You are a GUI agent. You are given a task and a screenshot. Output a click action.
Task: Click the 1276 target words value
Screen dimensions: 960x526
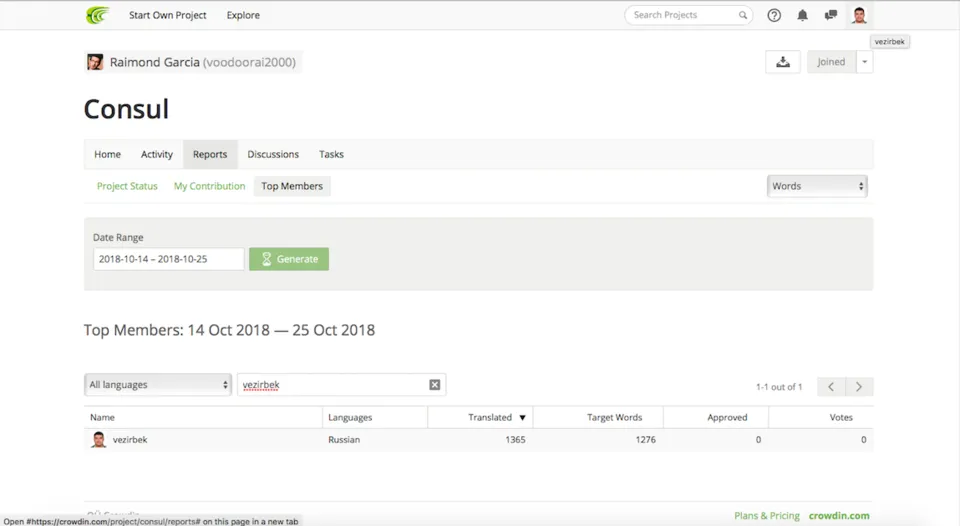click(645, 440)
